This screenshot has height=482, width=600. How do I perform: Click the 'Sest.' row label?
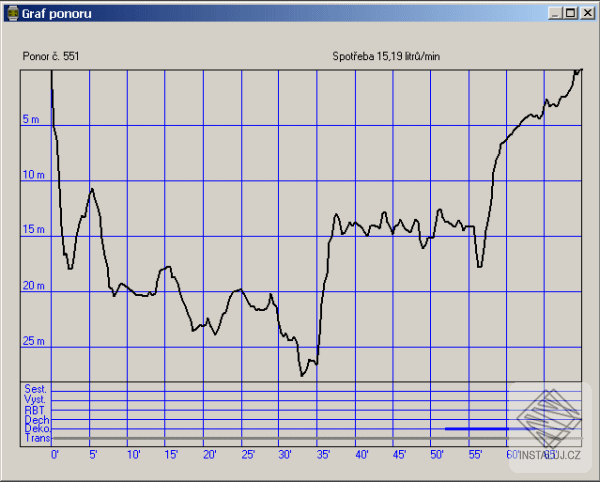click(36, 389)
